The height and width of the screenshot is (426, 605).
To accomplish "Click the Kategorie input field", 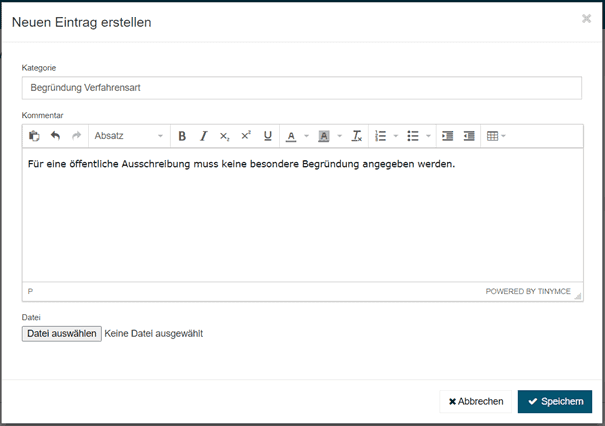I will 302,88.
